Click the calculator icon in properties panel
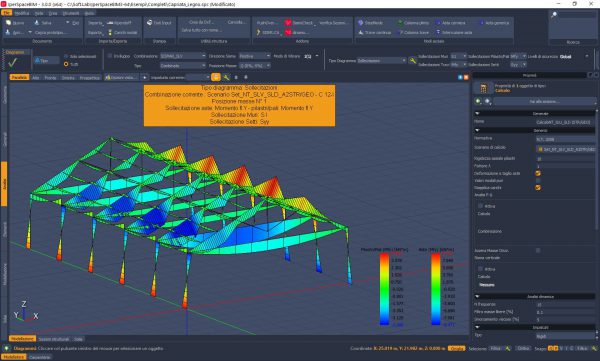This screenshot has width=600, height=361. pos(483,88)
